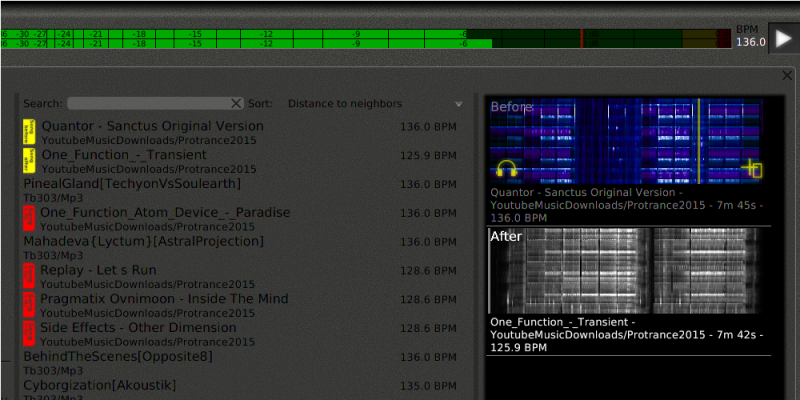Clear the search field with its X icon
The image size is (800, 400).
point(236,104)
